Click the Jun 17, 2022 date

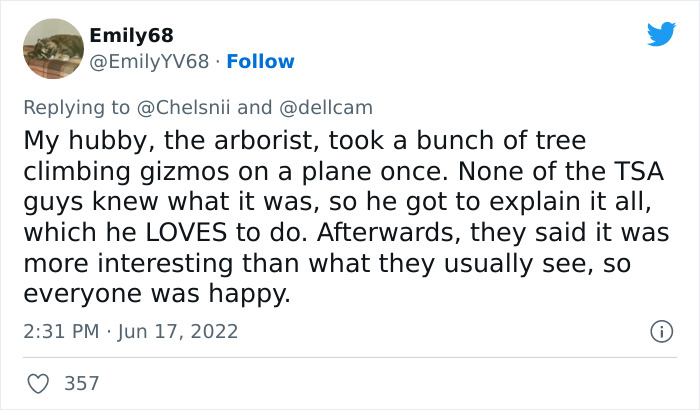181,330
